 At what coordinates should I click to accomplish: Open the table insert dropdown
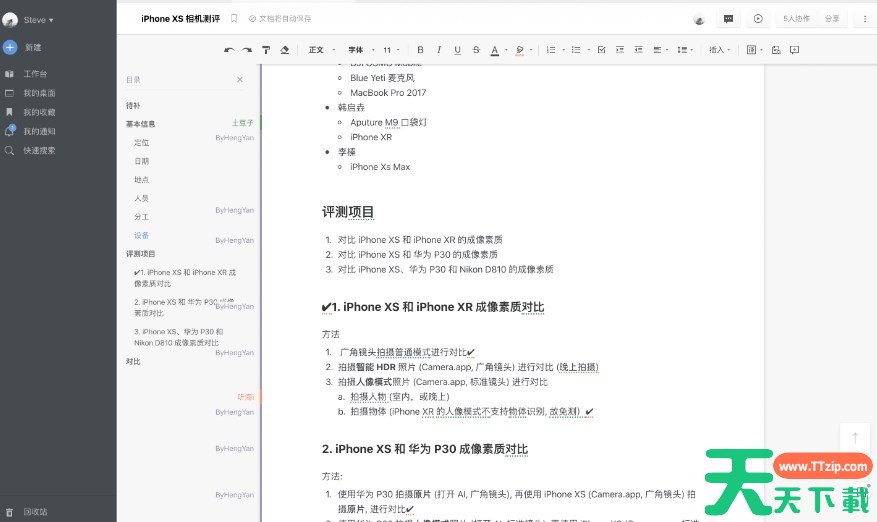click(x=755, y=50)
